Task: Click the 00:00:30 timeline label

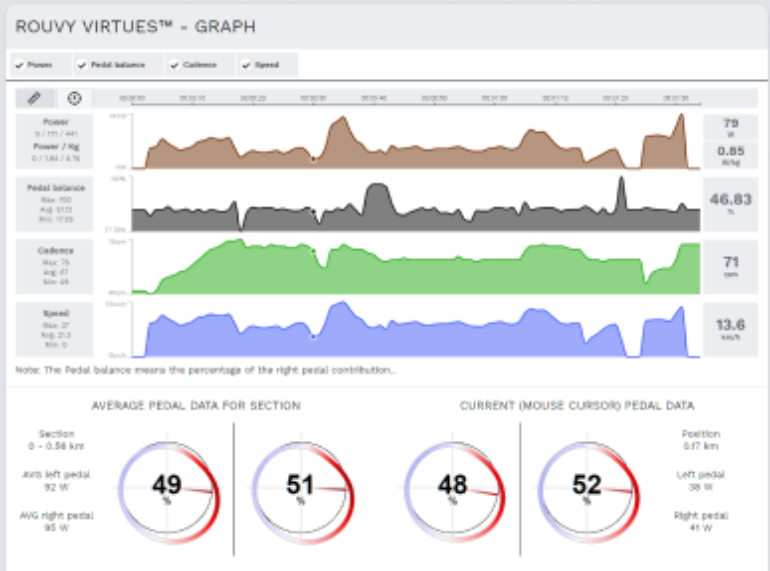Action: (313, 98)
